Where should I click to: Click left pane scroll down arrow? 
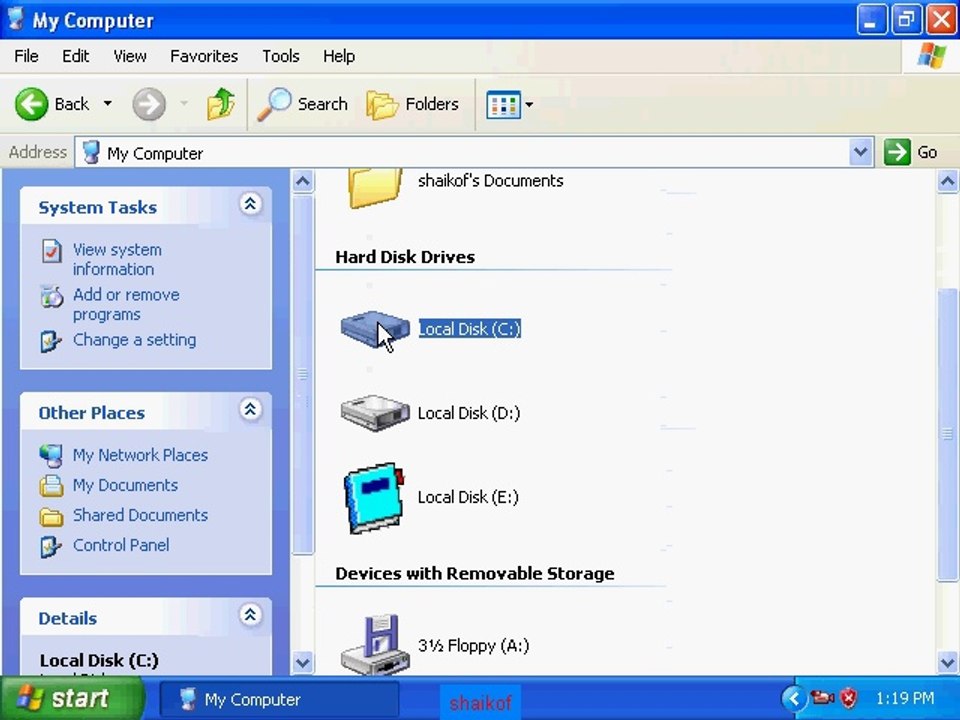click(302, 662)
